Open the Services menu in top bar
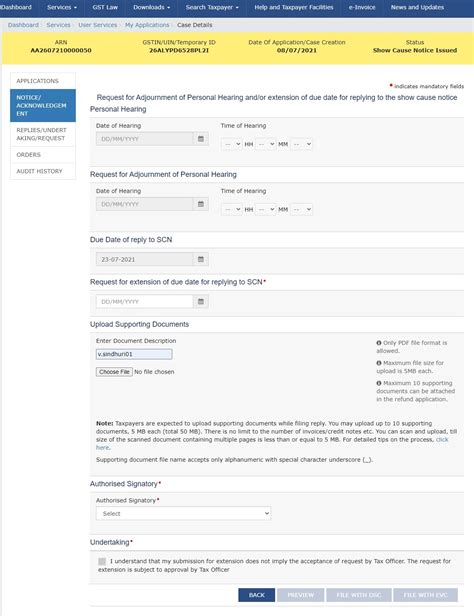This screenshot has width=474, height=616. (62, 7)
